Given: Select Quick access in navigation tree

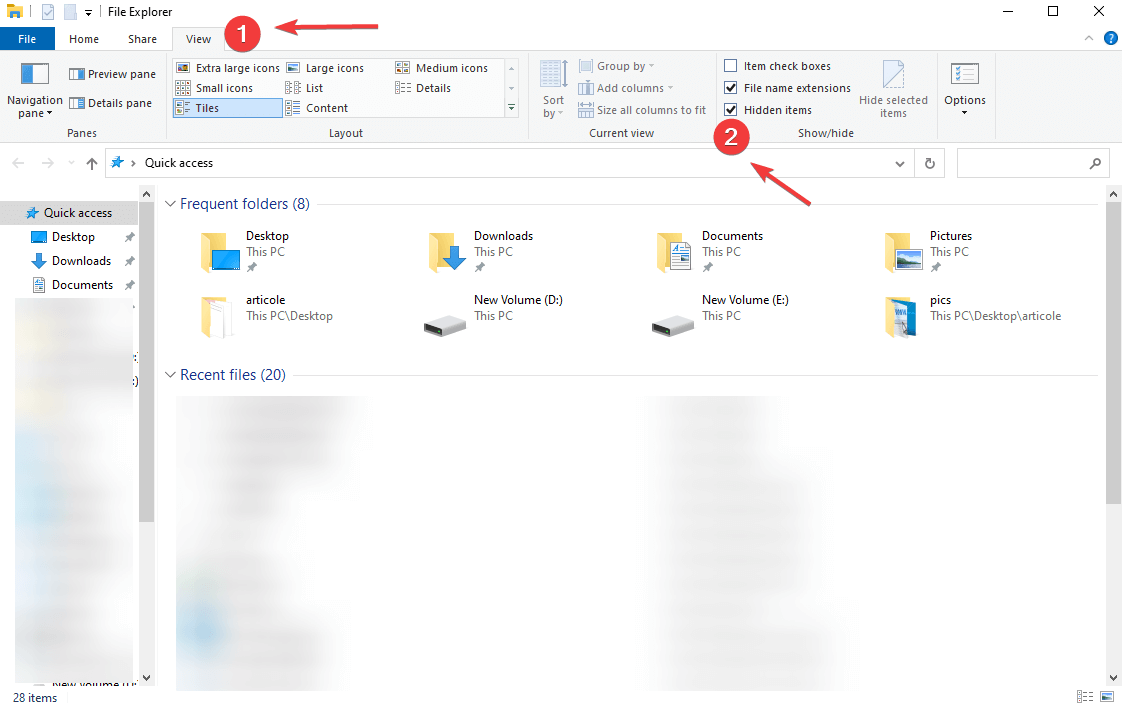Looking at the screenshot, I should 69,213.
